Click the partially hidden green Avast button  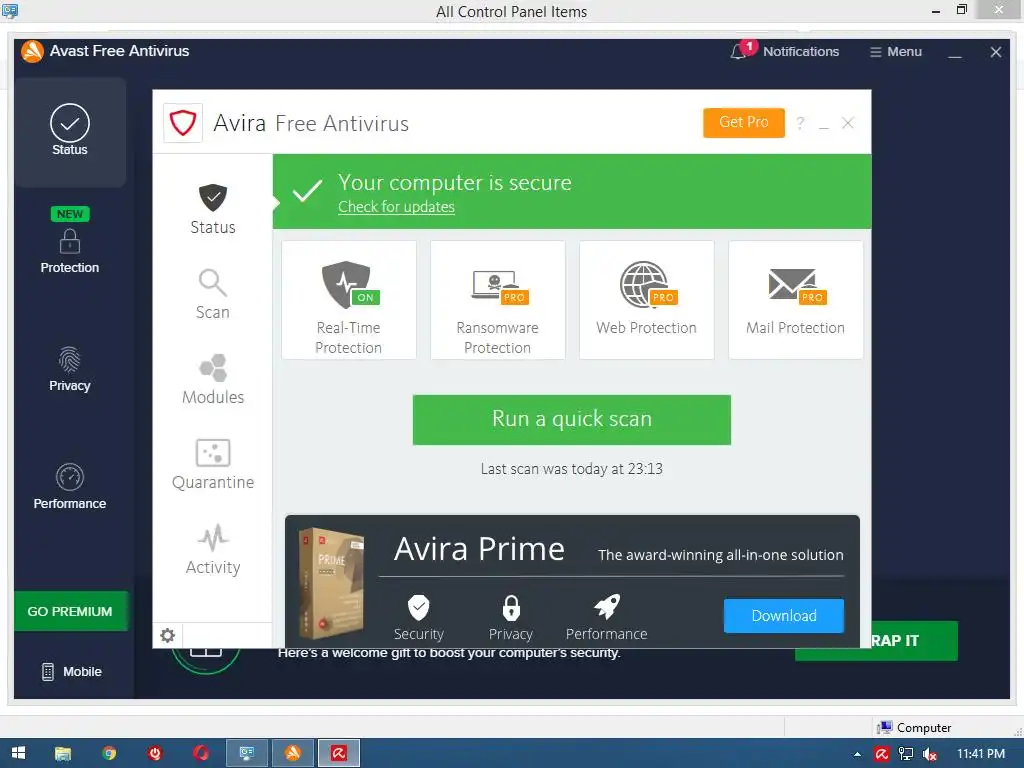pyautogui.click(x=914, y=641)
